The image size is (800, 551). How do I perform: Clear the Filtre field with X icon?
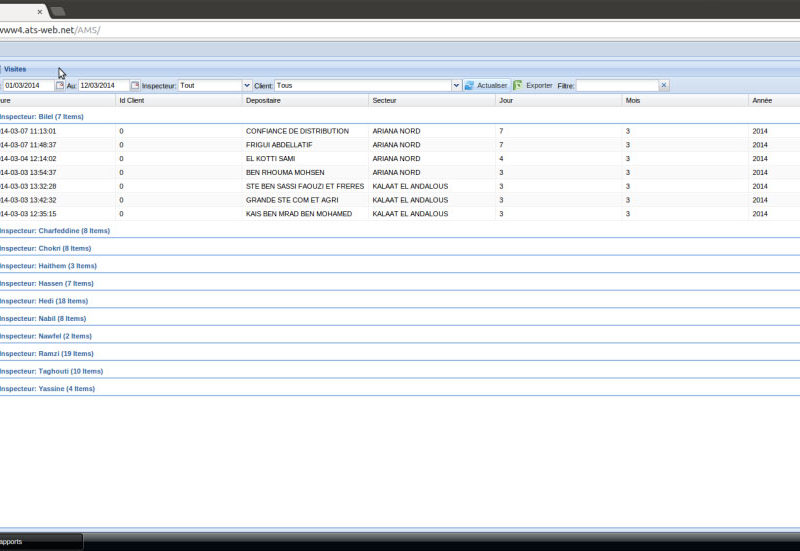click(x=664, y=86)
